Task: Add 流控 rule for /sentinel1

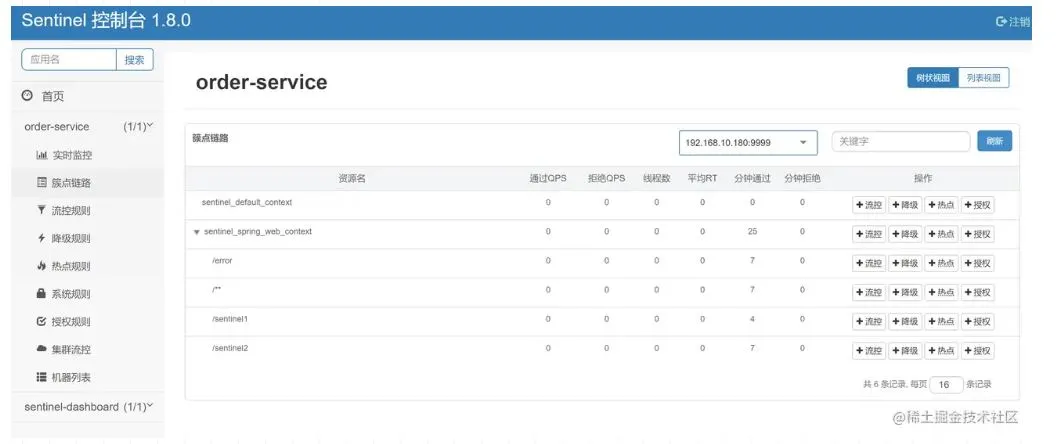Action: pos(869,321)
